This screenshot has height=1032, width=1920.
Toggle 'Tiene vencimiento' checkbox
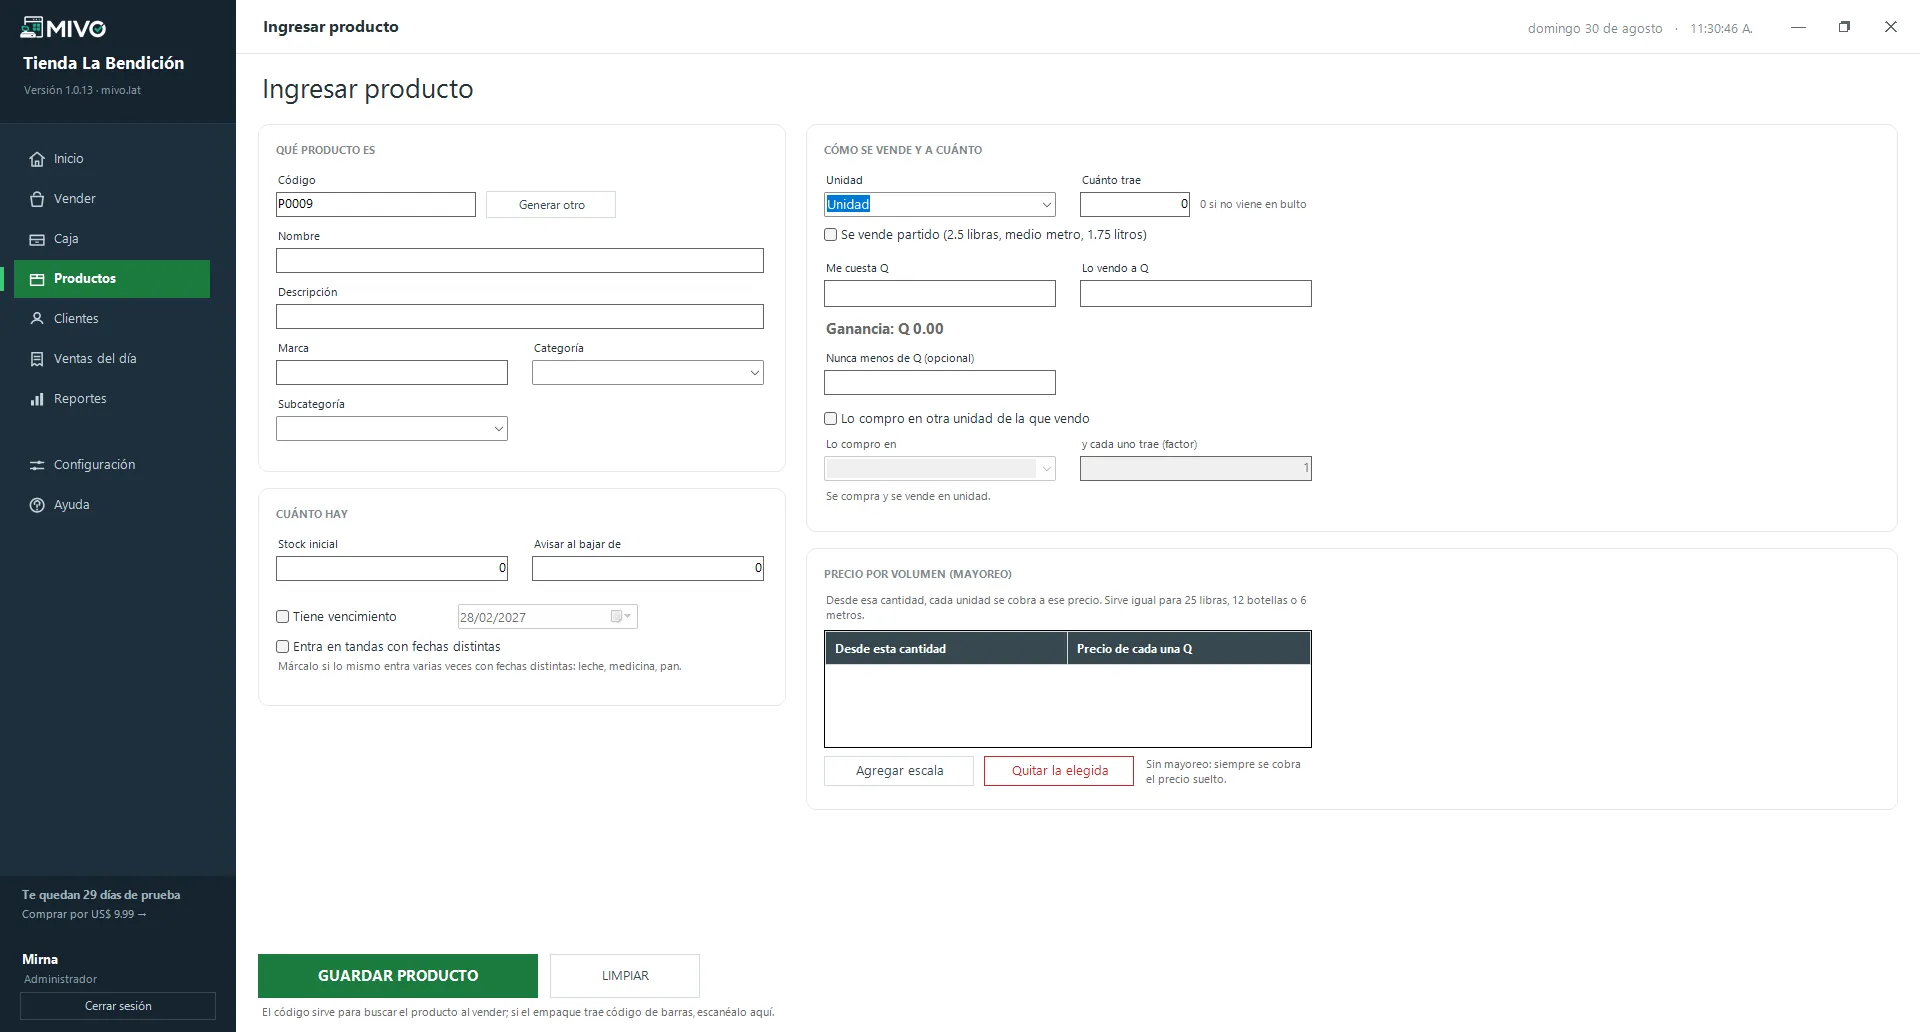point(282,617)
